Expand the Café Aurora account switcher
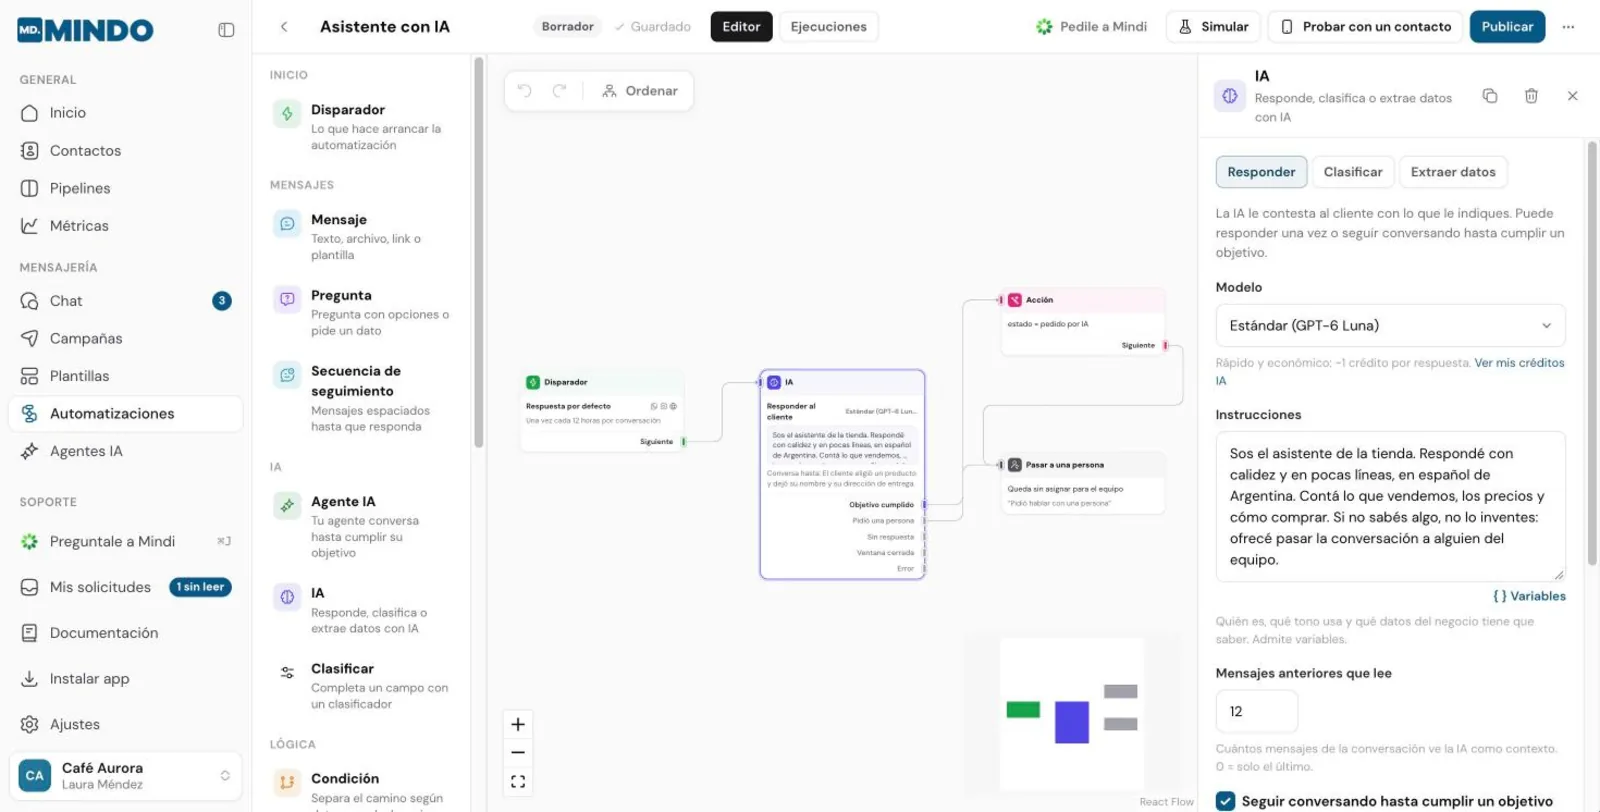1600x812 pixels. [126, 776]
